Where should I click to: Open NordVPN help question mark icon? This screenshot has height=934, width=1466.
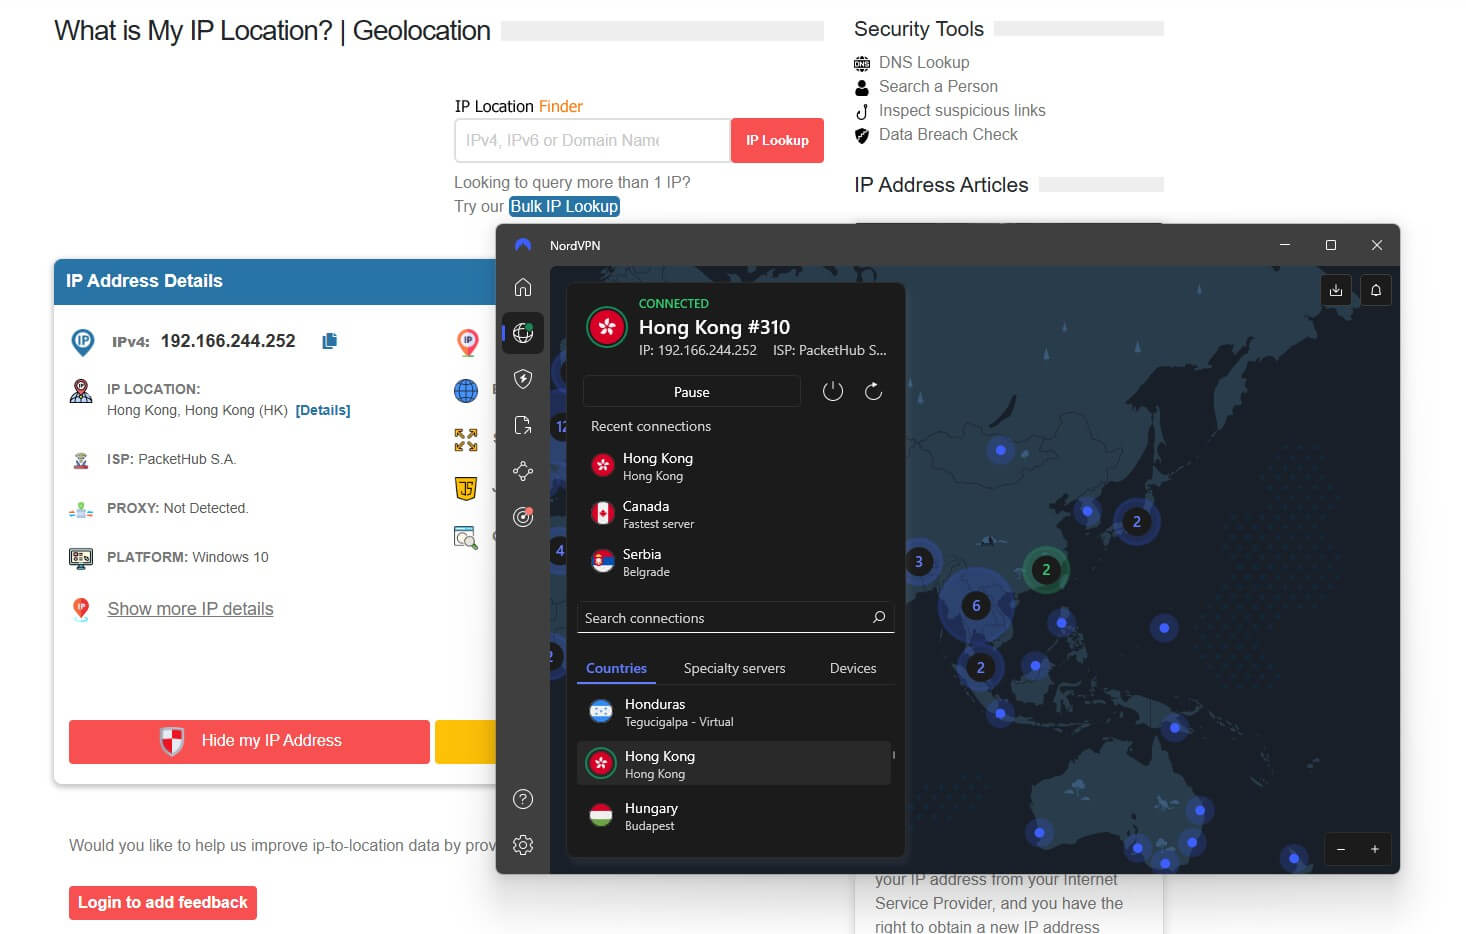tap(523, 799)
